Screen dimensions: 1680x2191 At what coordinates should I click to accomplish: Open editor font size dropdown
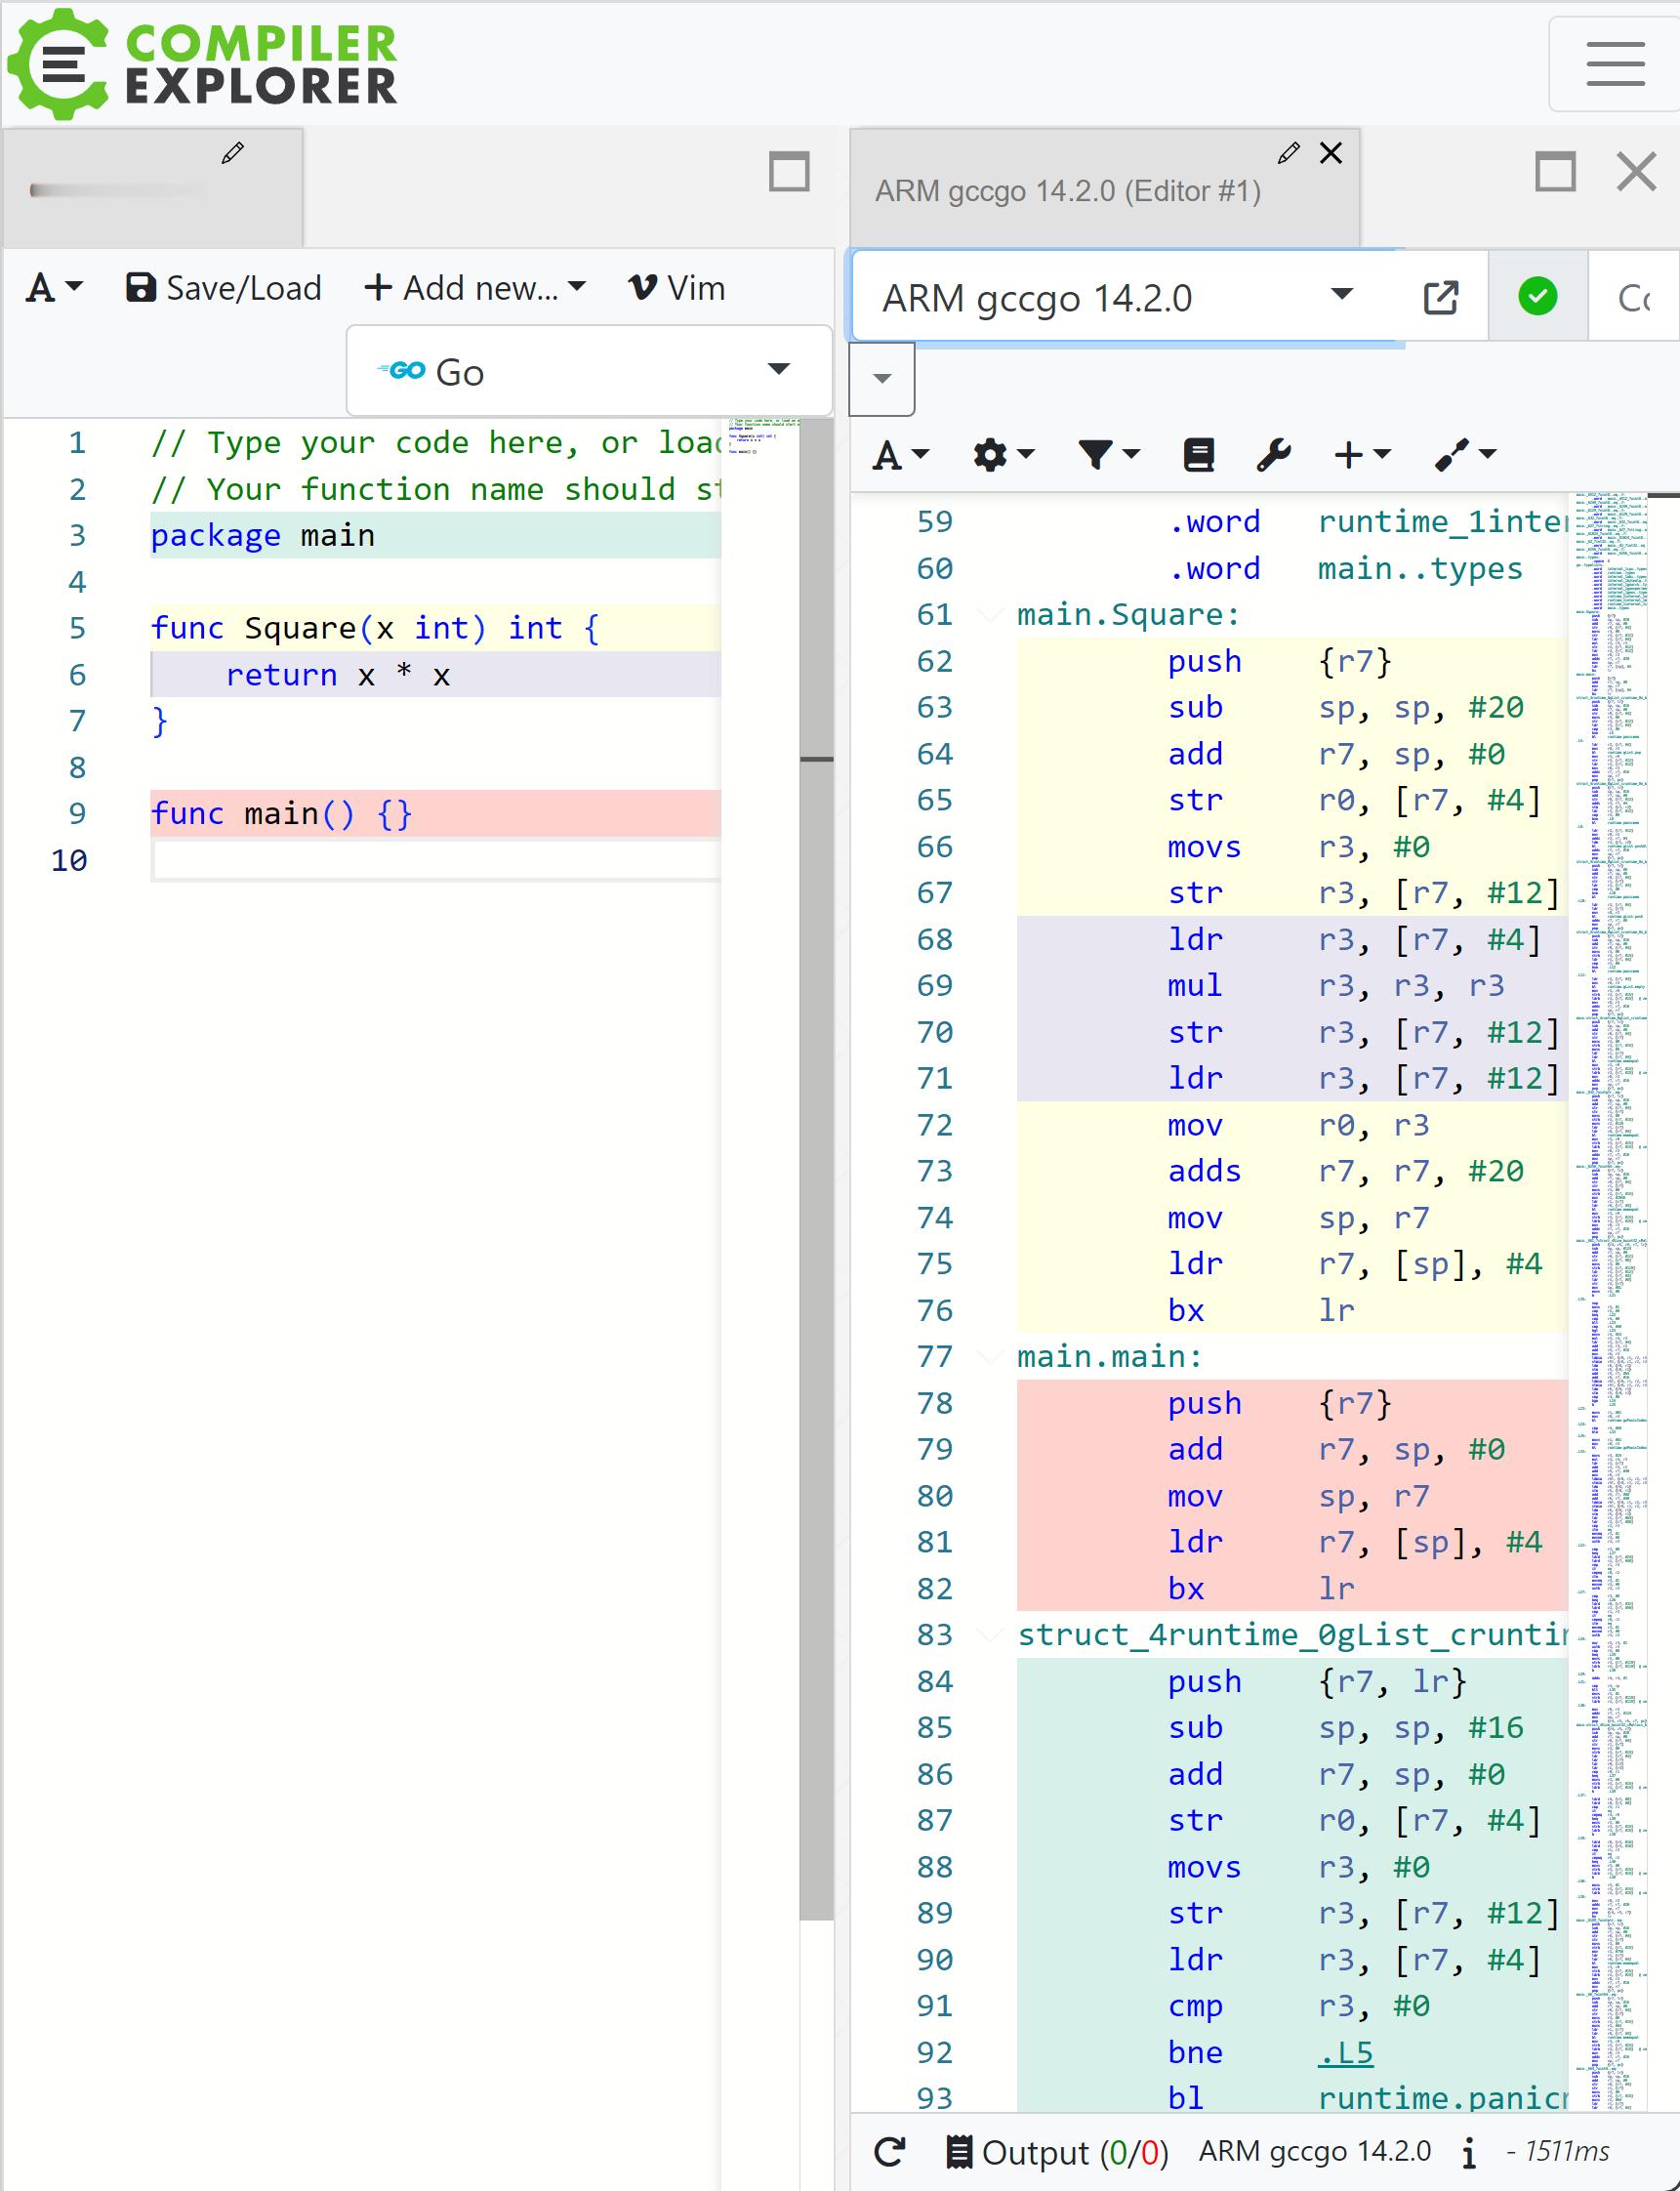[x=54, y=289]
